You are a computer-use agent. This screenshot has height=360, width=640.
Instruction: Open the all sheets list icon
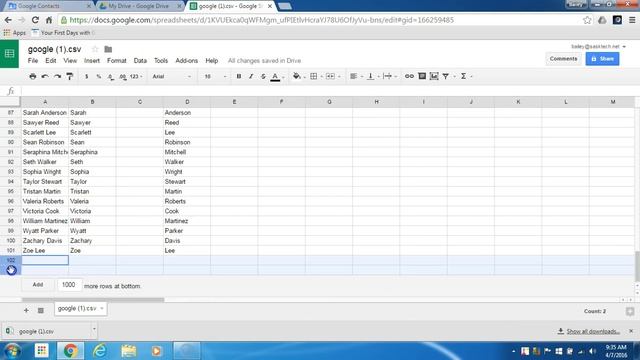pyautogui.click(x=40, y=310)
